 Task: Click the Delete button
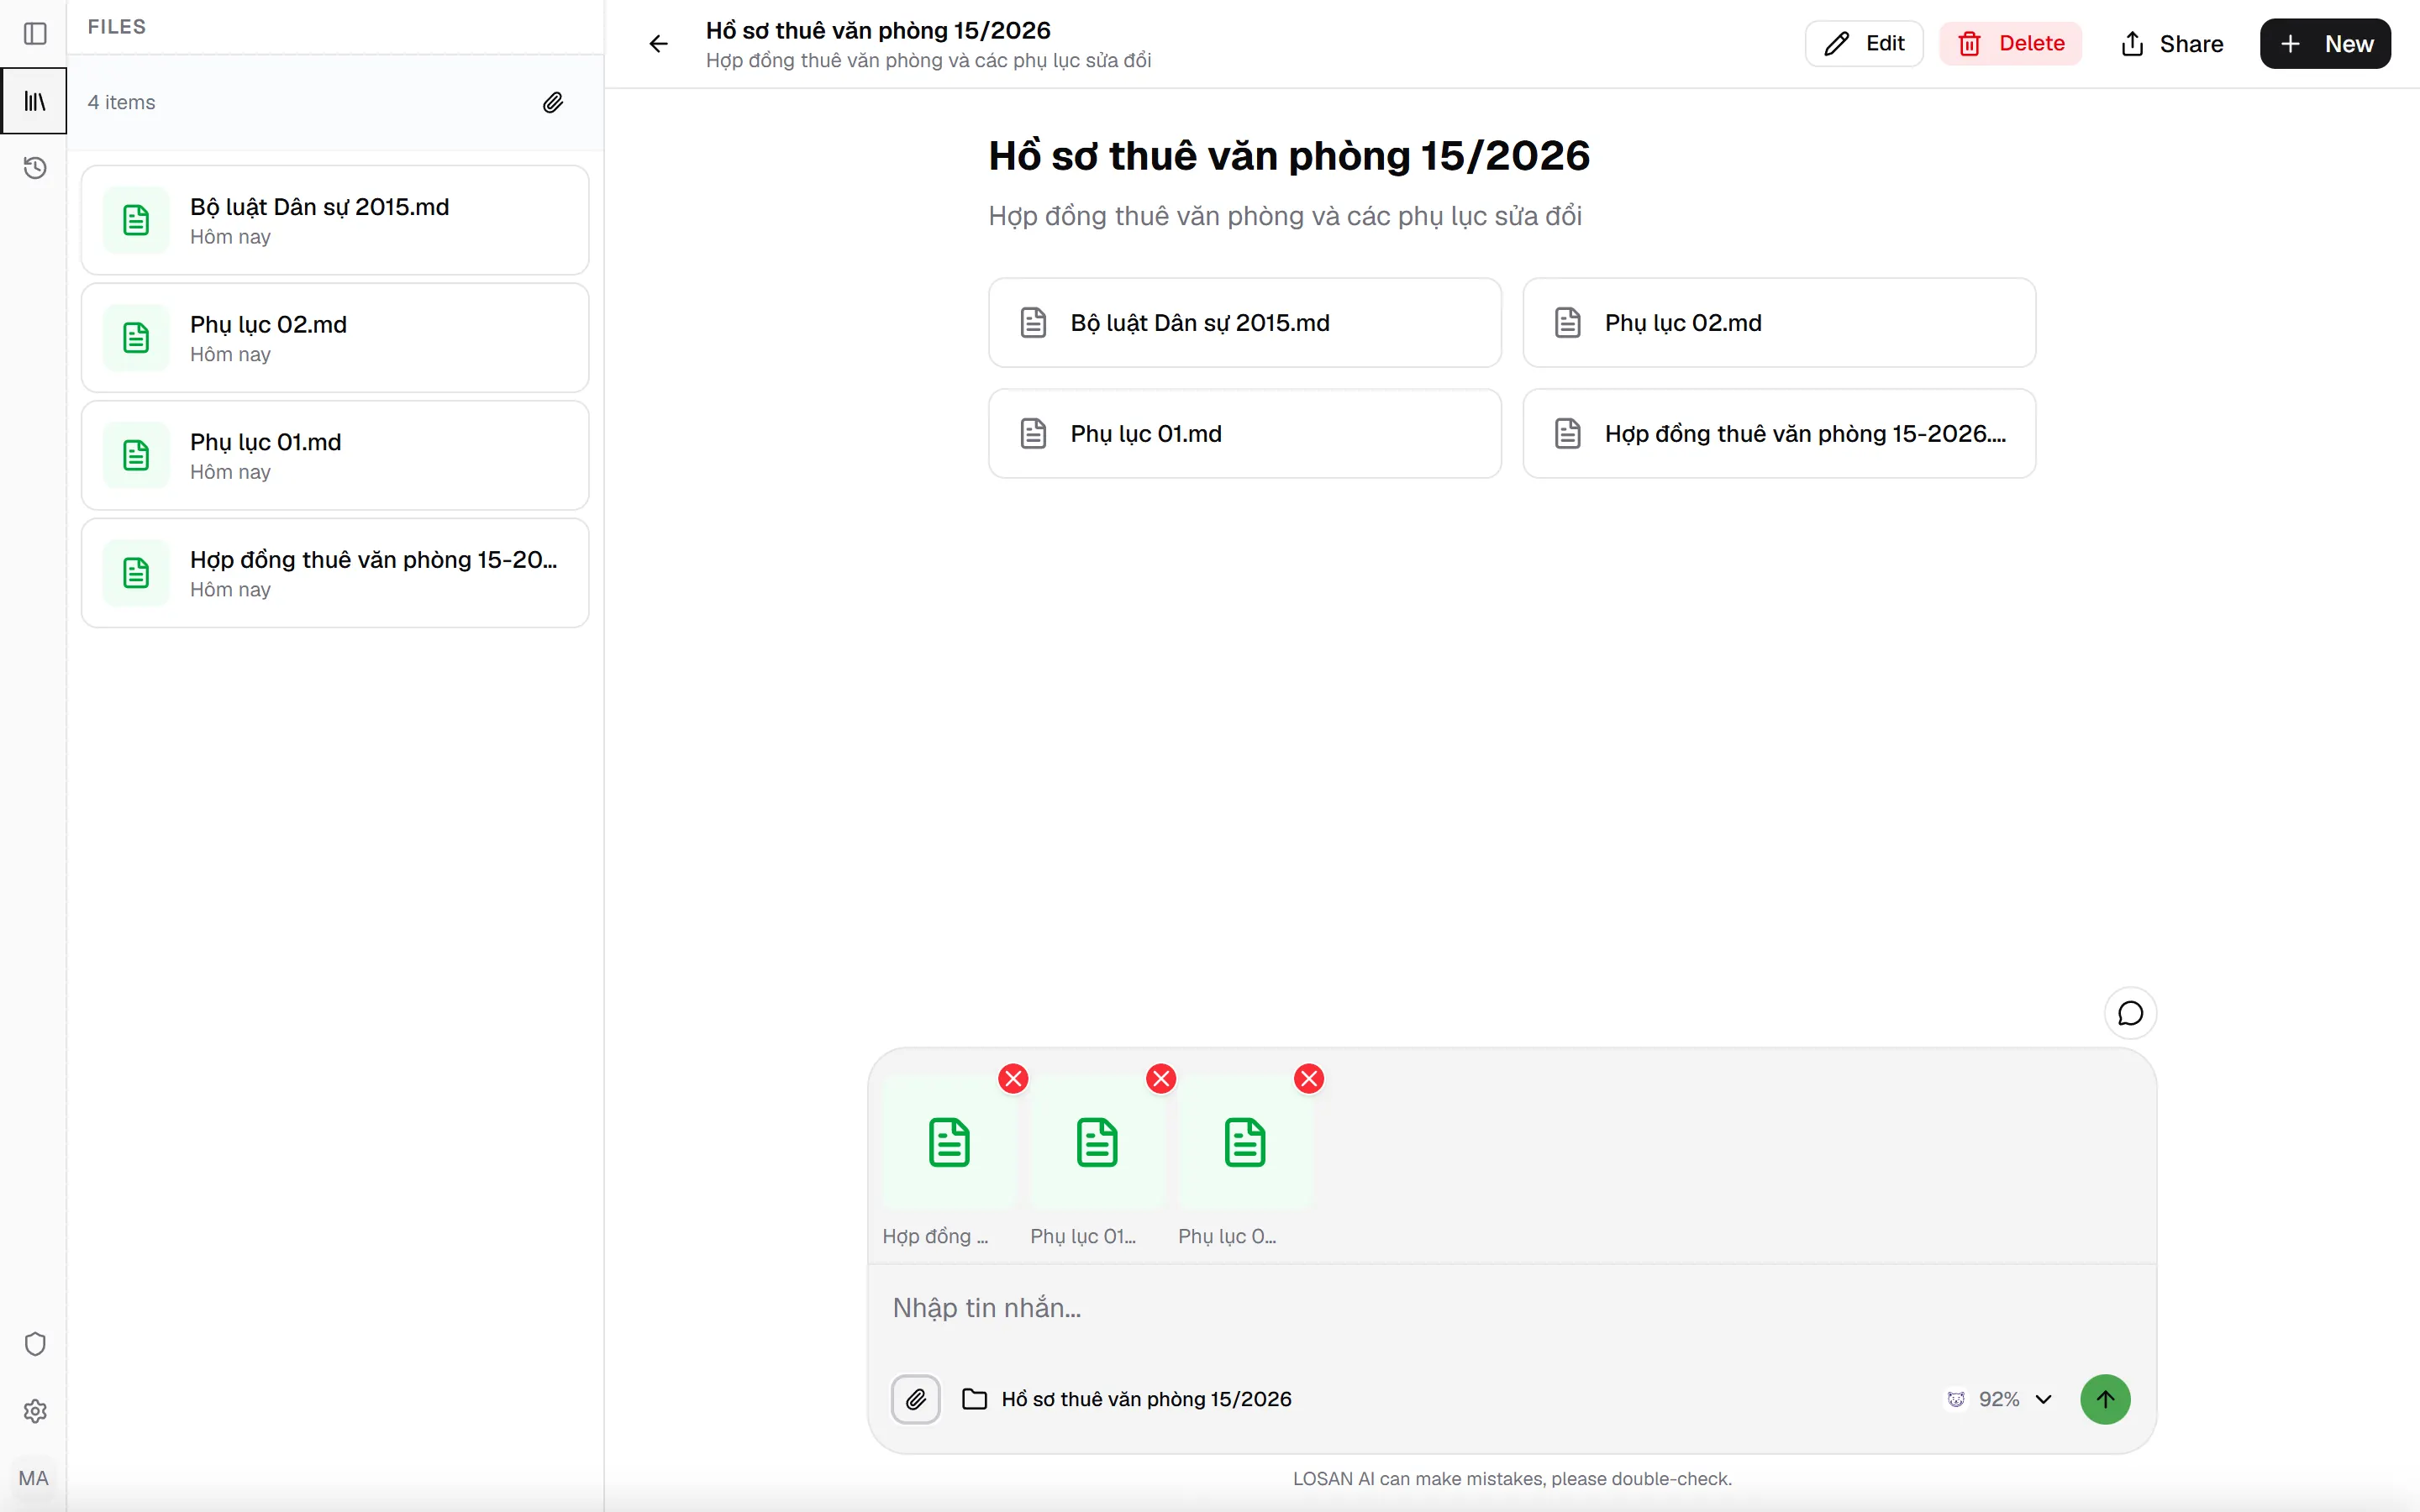click(2011, 44)
